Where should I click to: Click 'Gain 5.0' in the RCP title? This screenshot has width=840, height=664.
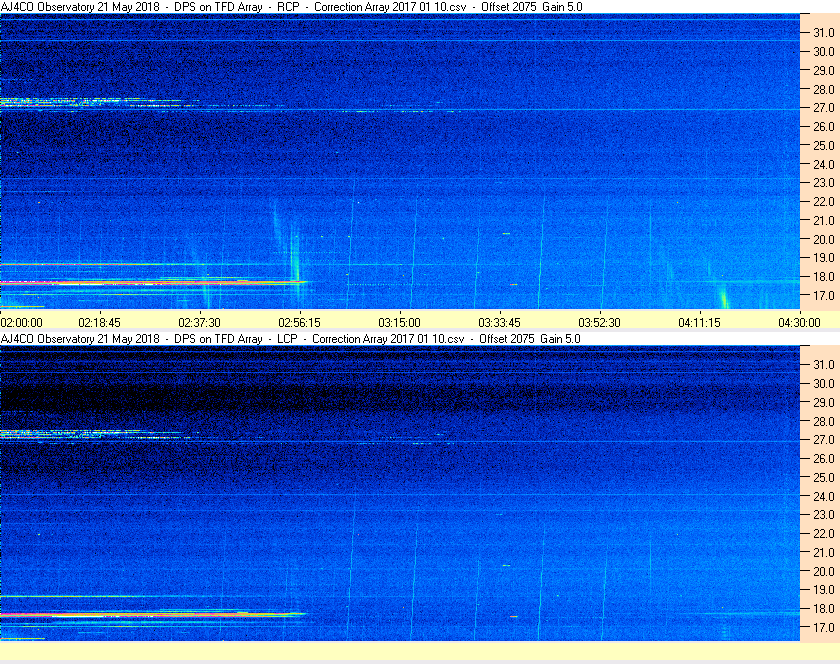tap(562, 7)
